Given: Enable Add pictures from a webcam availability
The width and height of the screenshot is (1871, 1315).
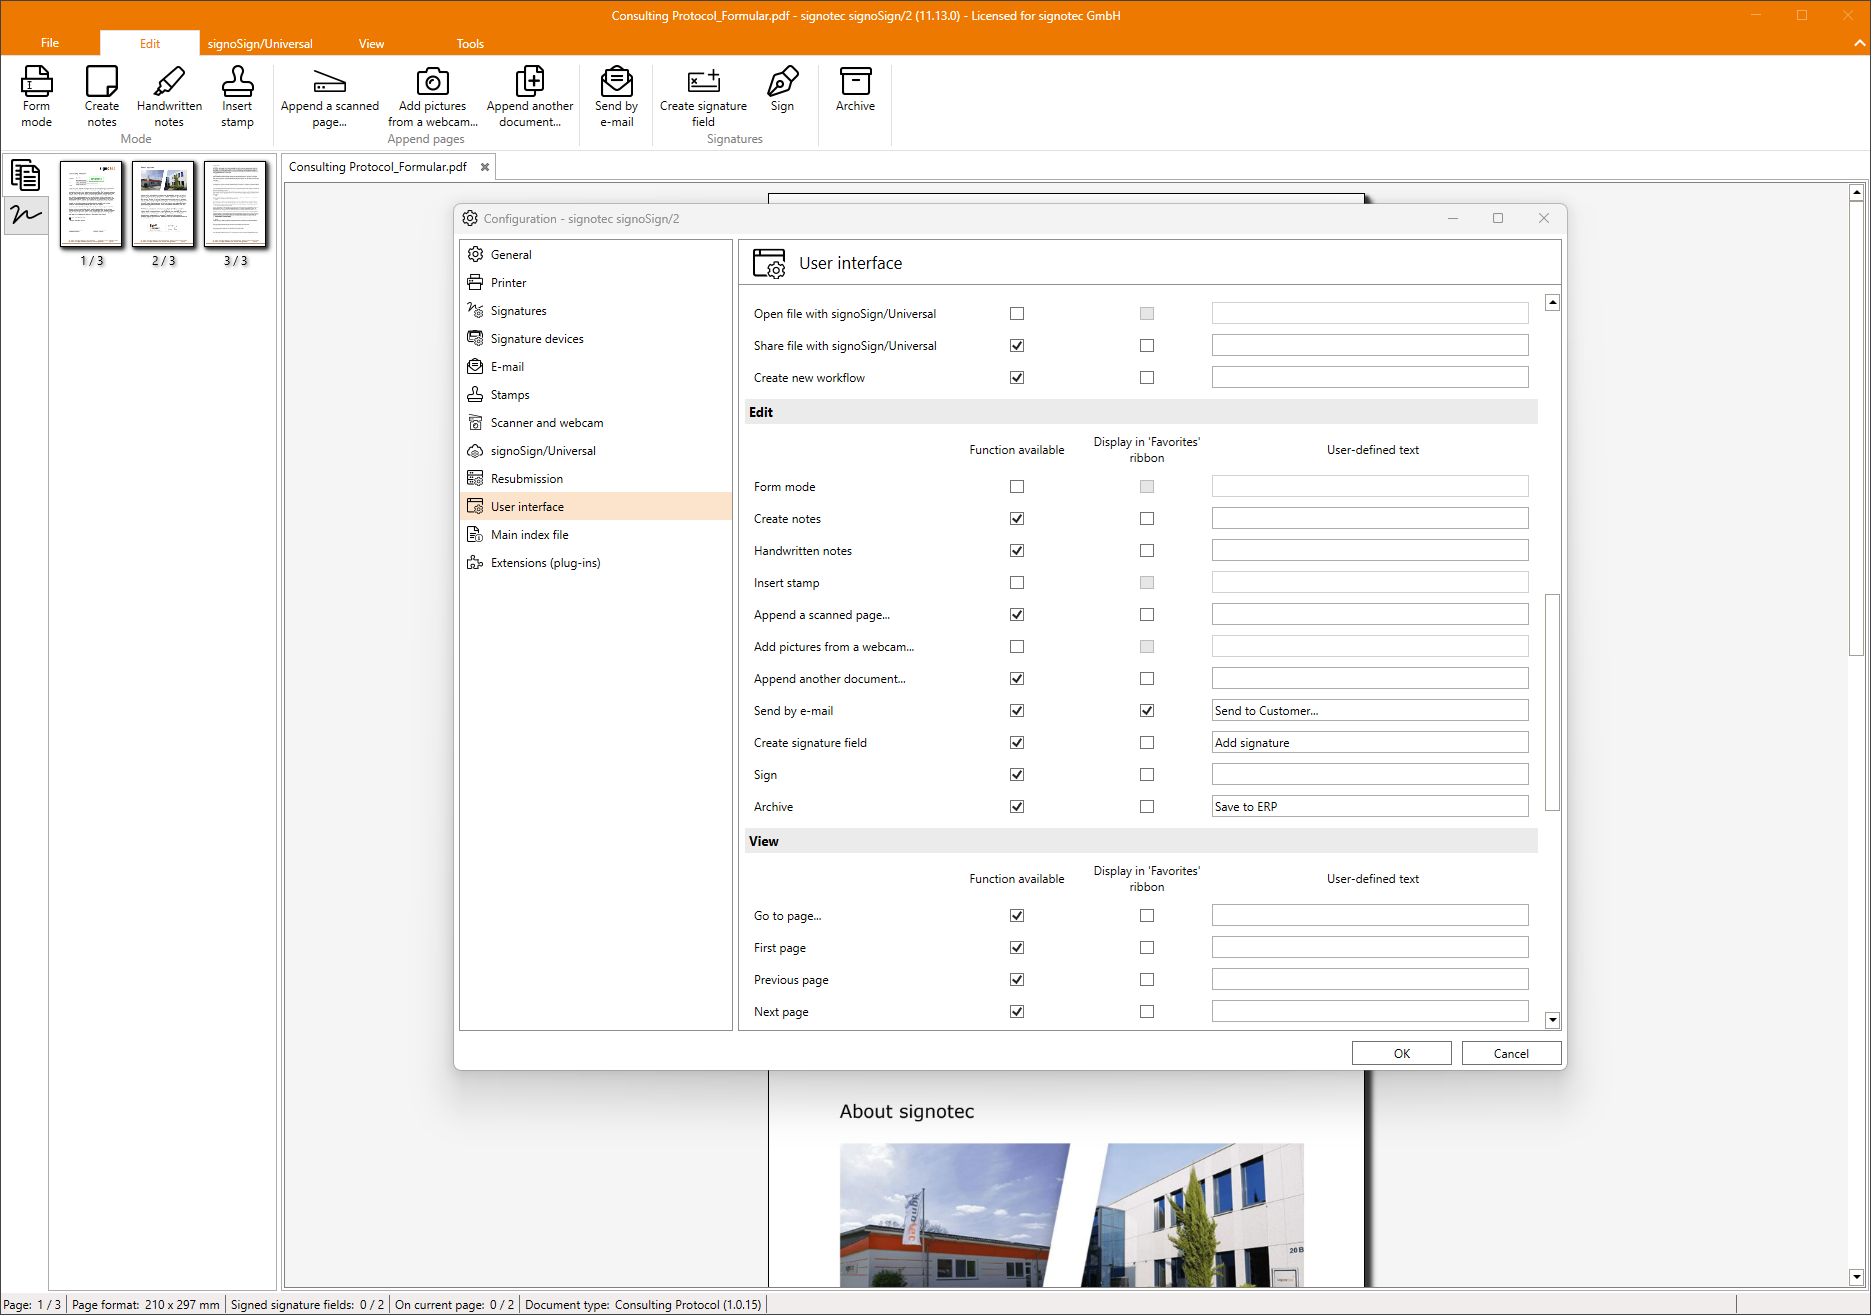Looking at the screenshot, I should 1017,647.
